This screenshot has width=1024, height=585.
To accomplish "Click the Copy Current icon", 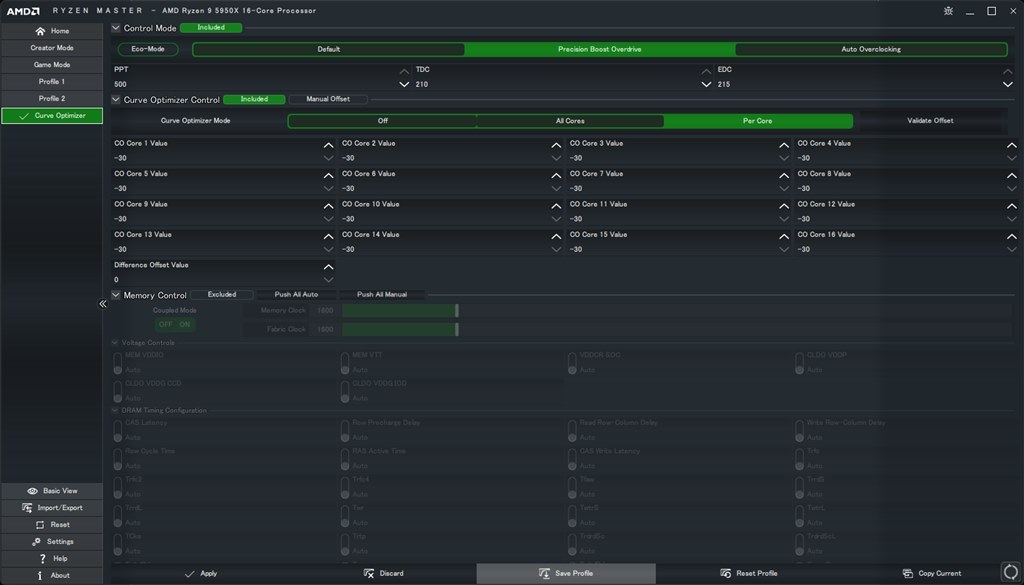I will click(x=907, y=574).
